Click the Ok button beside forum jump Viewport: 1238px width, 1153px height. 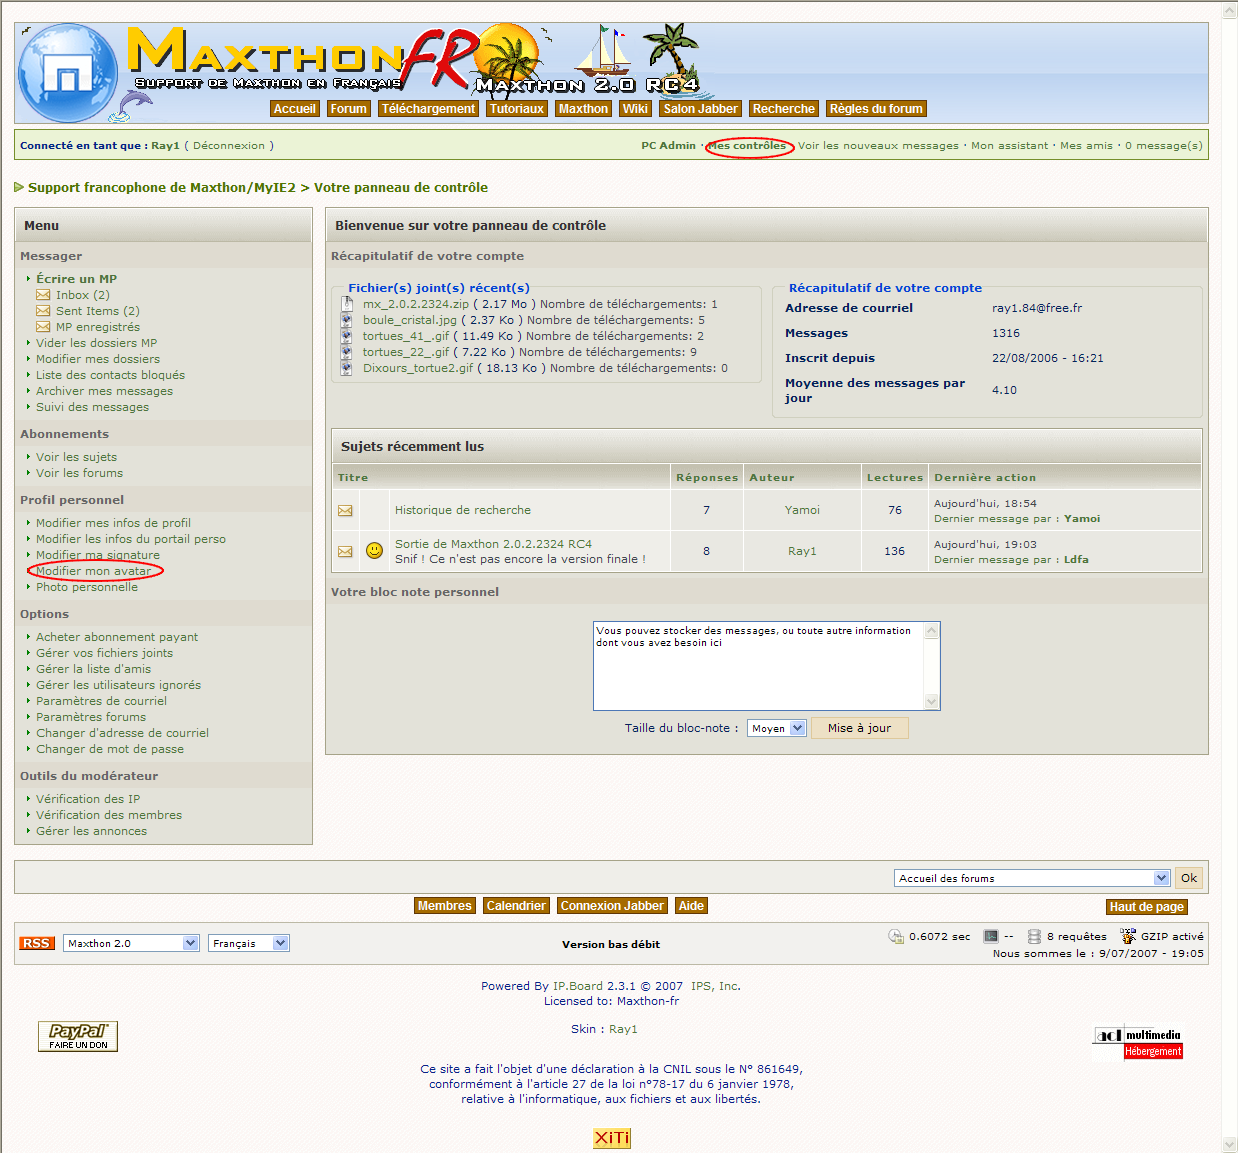(x=1189, y=878)
